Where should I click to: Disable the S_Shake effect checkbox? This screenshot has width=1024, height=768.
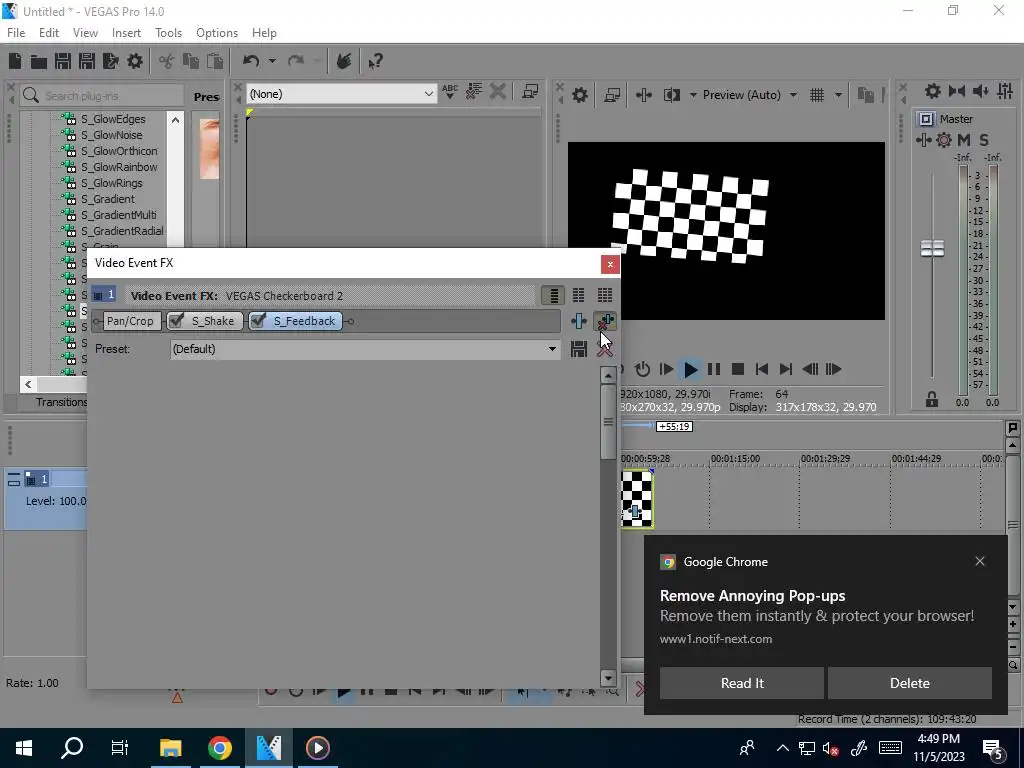tap(176, 321)
